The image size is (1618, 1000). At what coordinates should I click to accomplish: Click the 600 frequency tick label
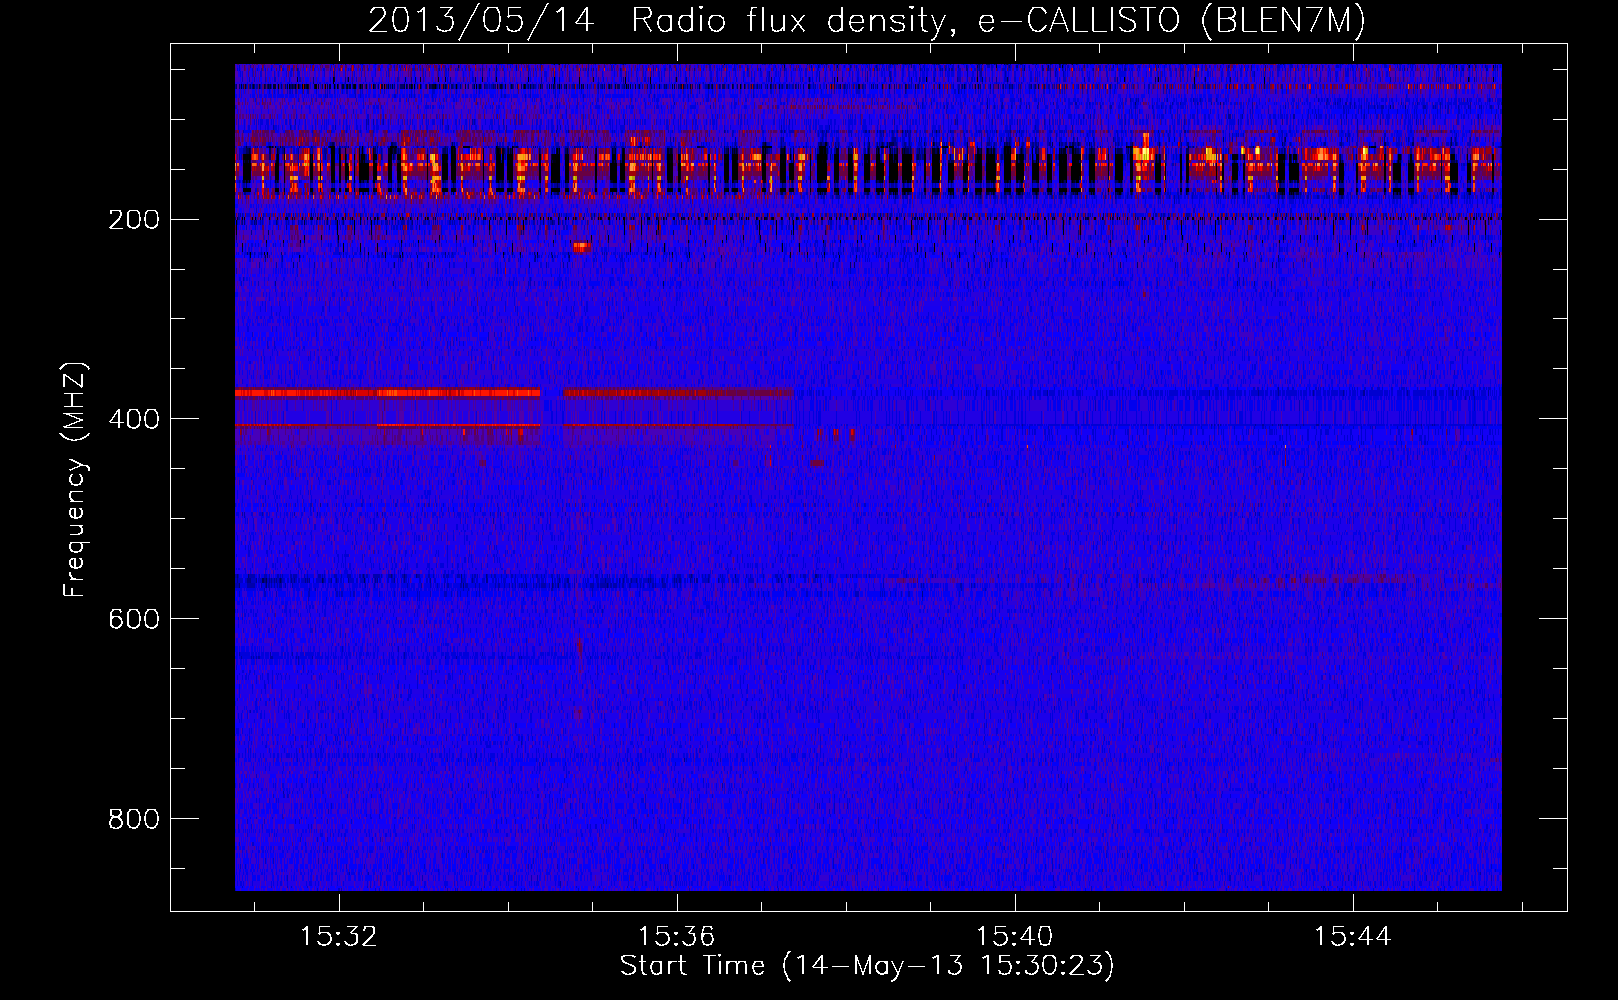134,619
